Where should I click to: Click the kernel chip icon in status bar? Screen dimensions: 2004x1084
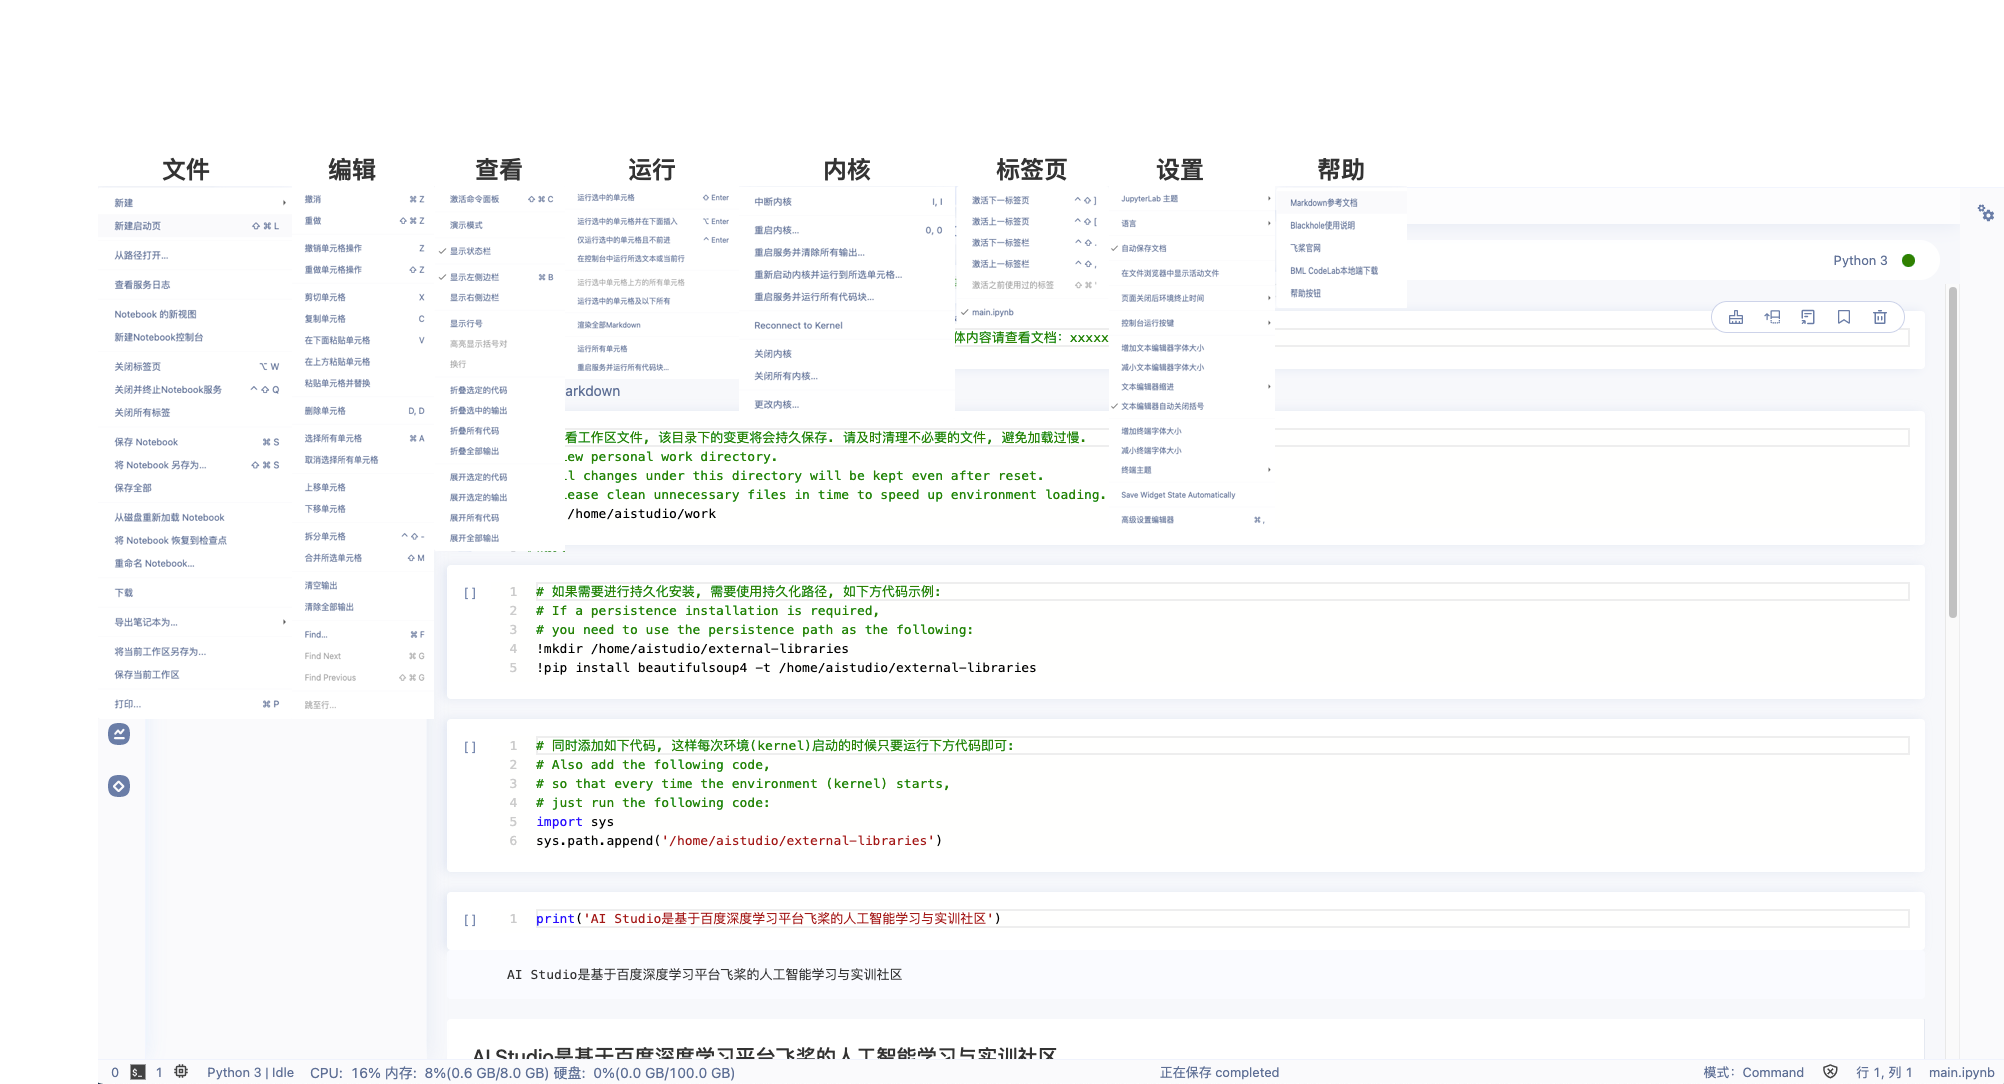click(181, 1072)
